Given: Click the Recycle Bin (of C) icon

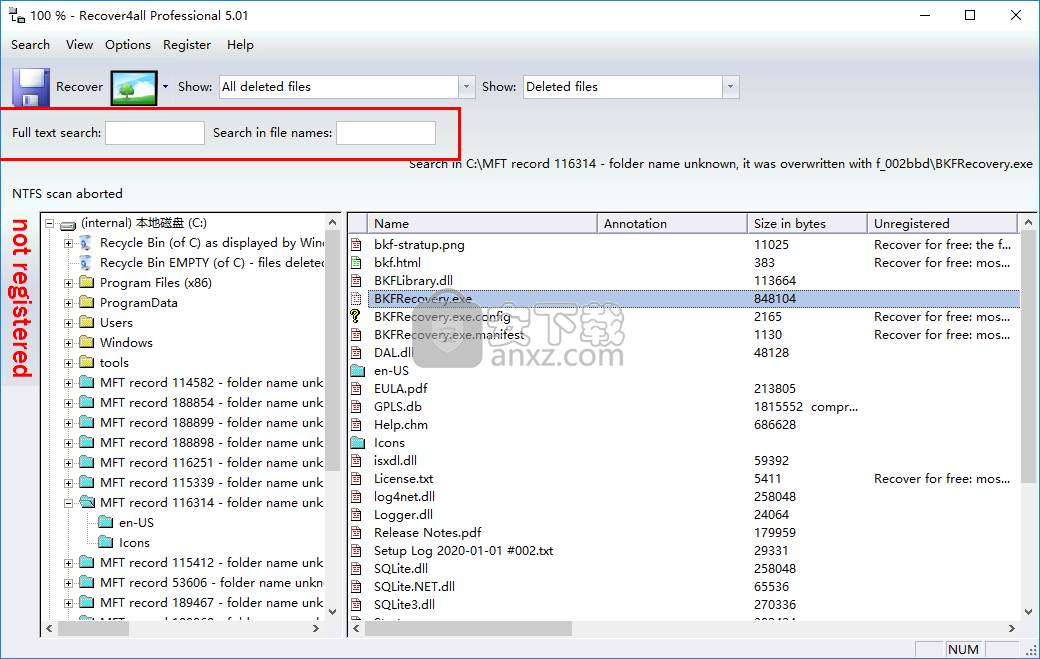Looking at the screenshot, I should [86, 243].
